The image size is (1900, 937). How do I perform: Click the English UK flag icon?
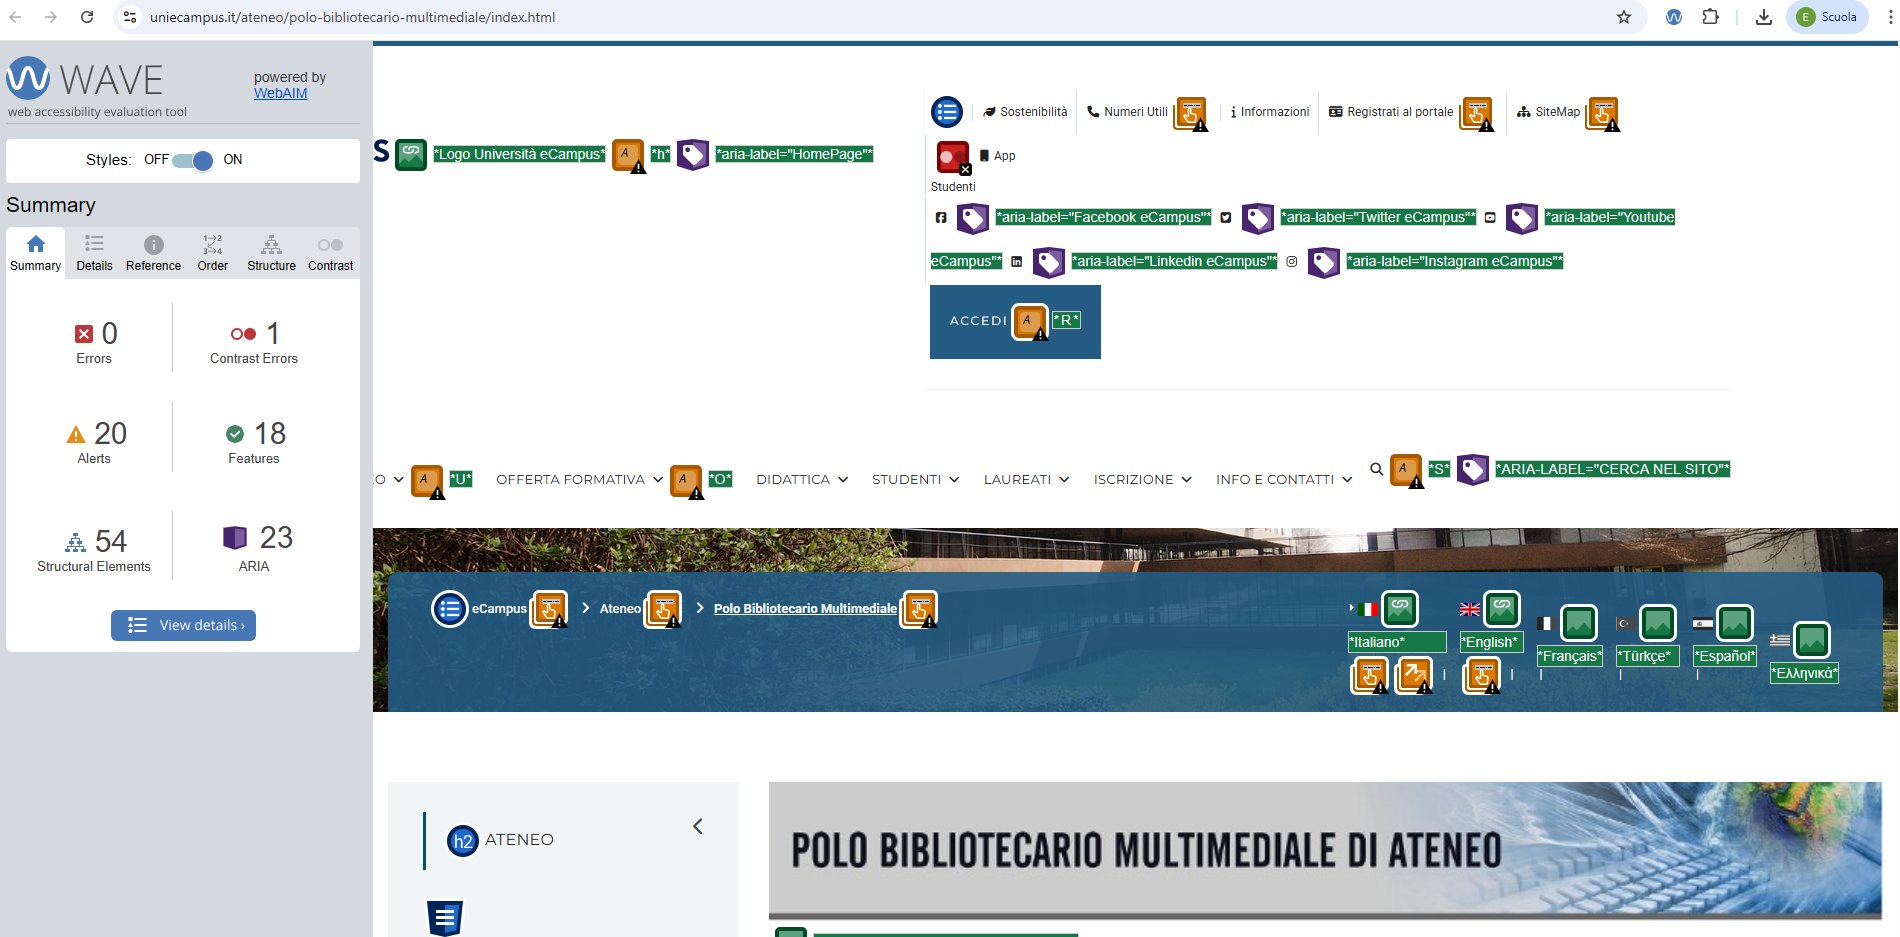(x=1469, y=609)
